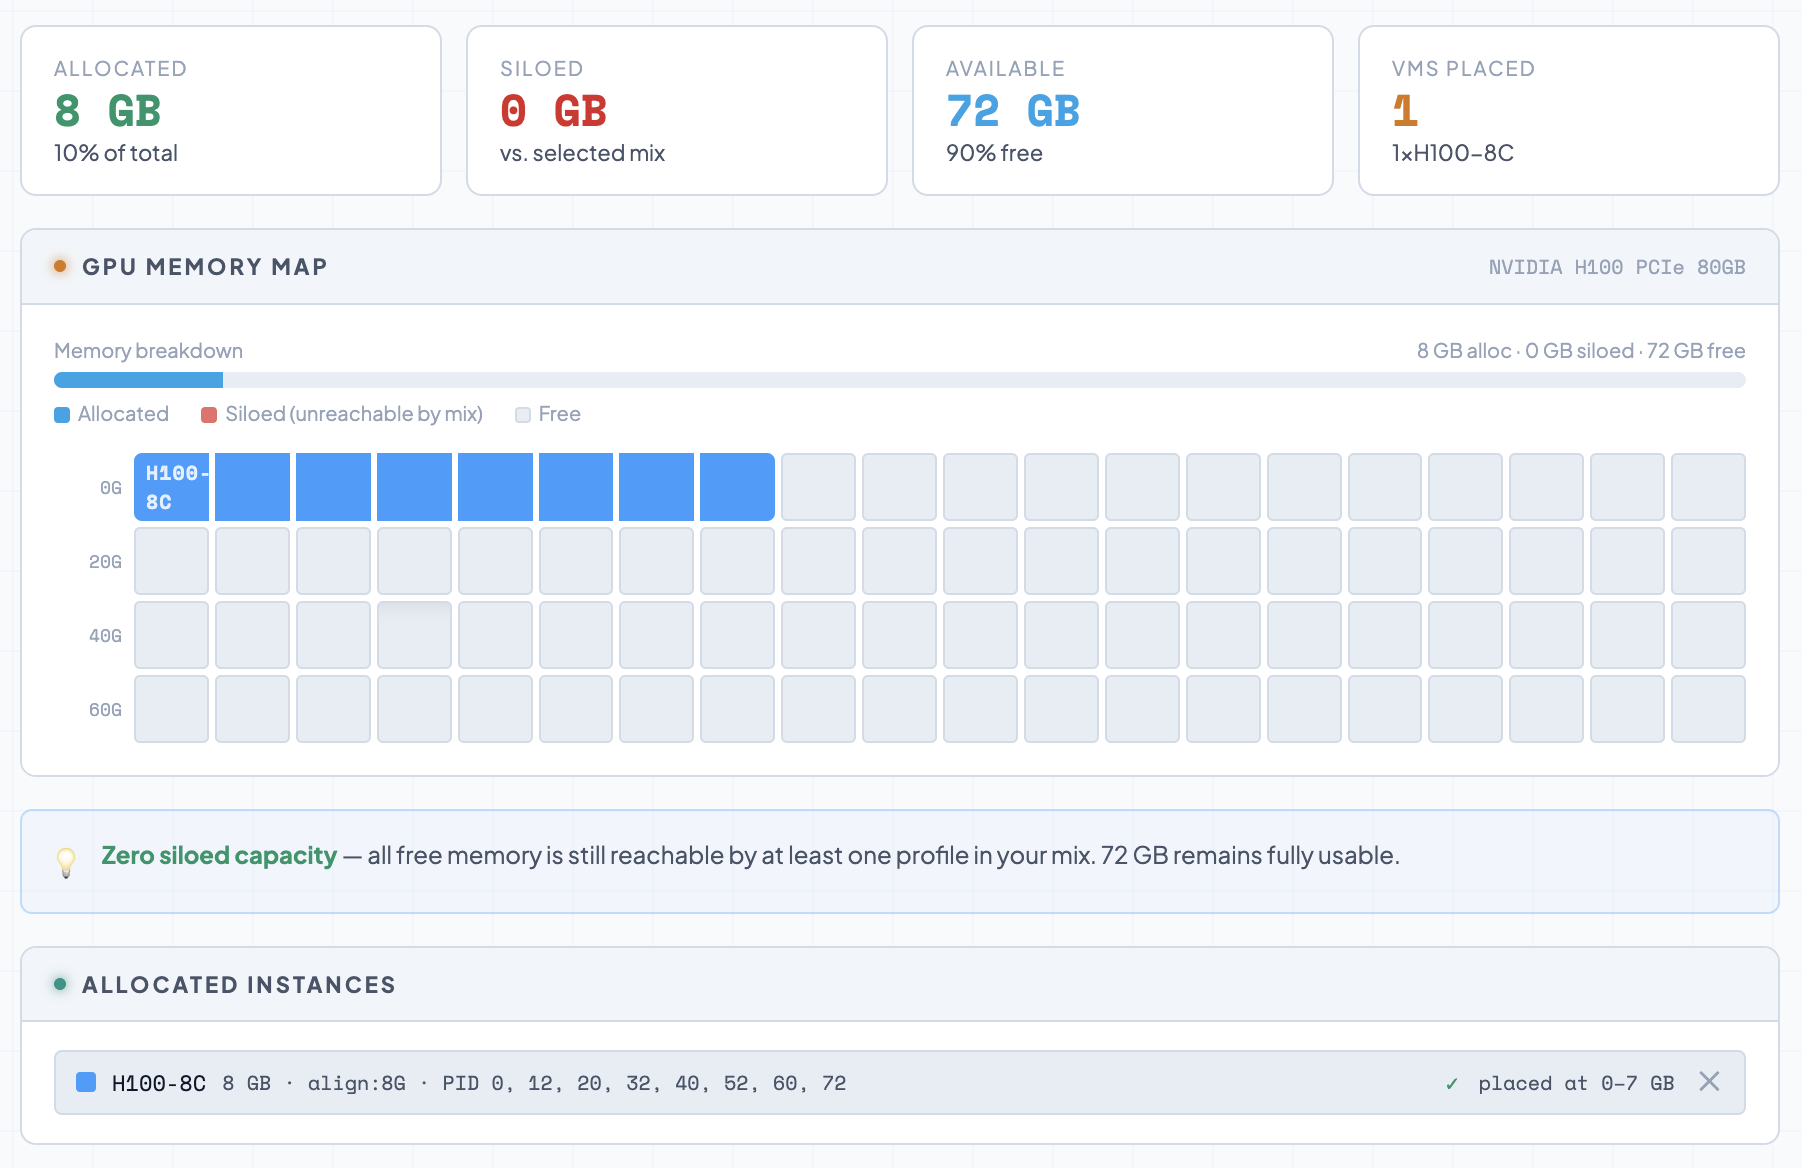Click the blue Allocated legend swatch

click(x=62, y=415)
